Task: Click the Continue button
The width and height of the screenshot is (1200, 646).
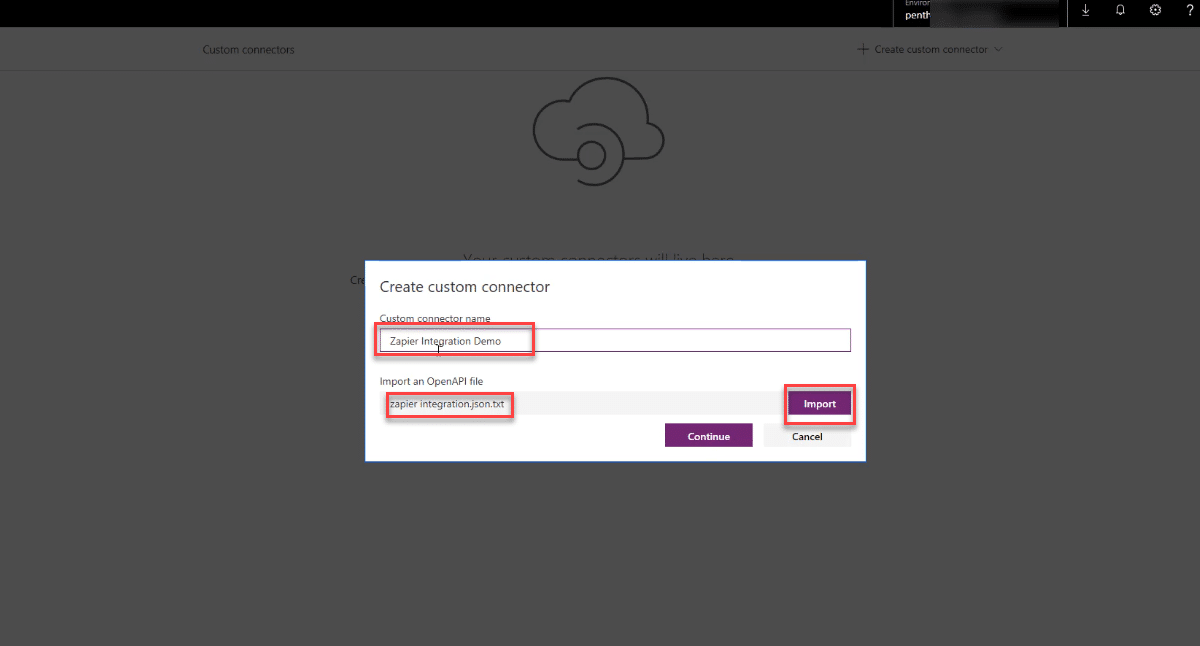Action: pyautogui.click(x=708, y=436)
